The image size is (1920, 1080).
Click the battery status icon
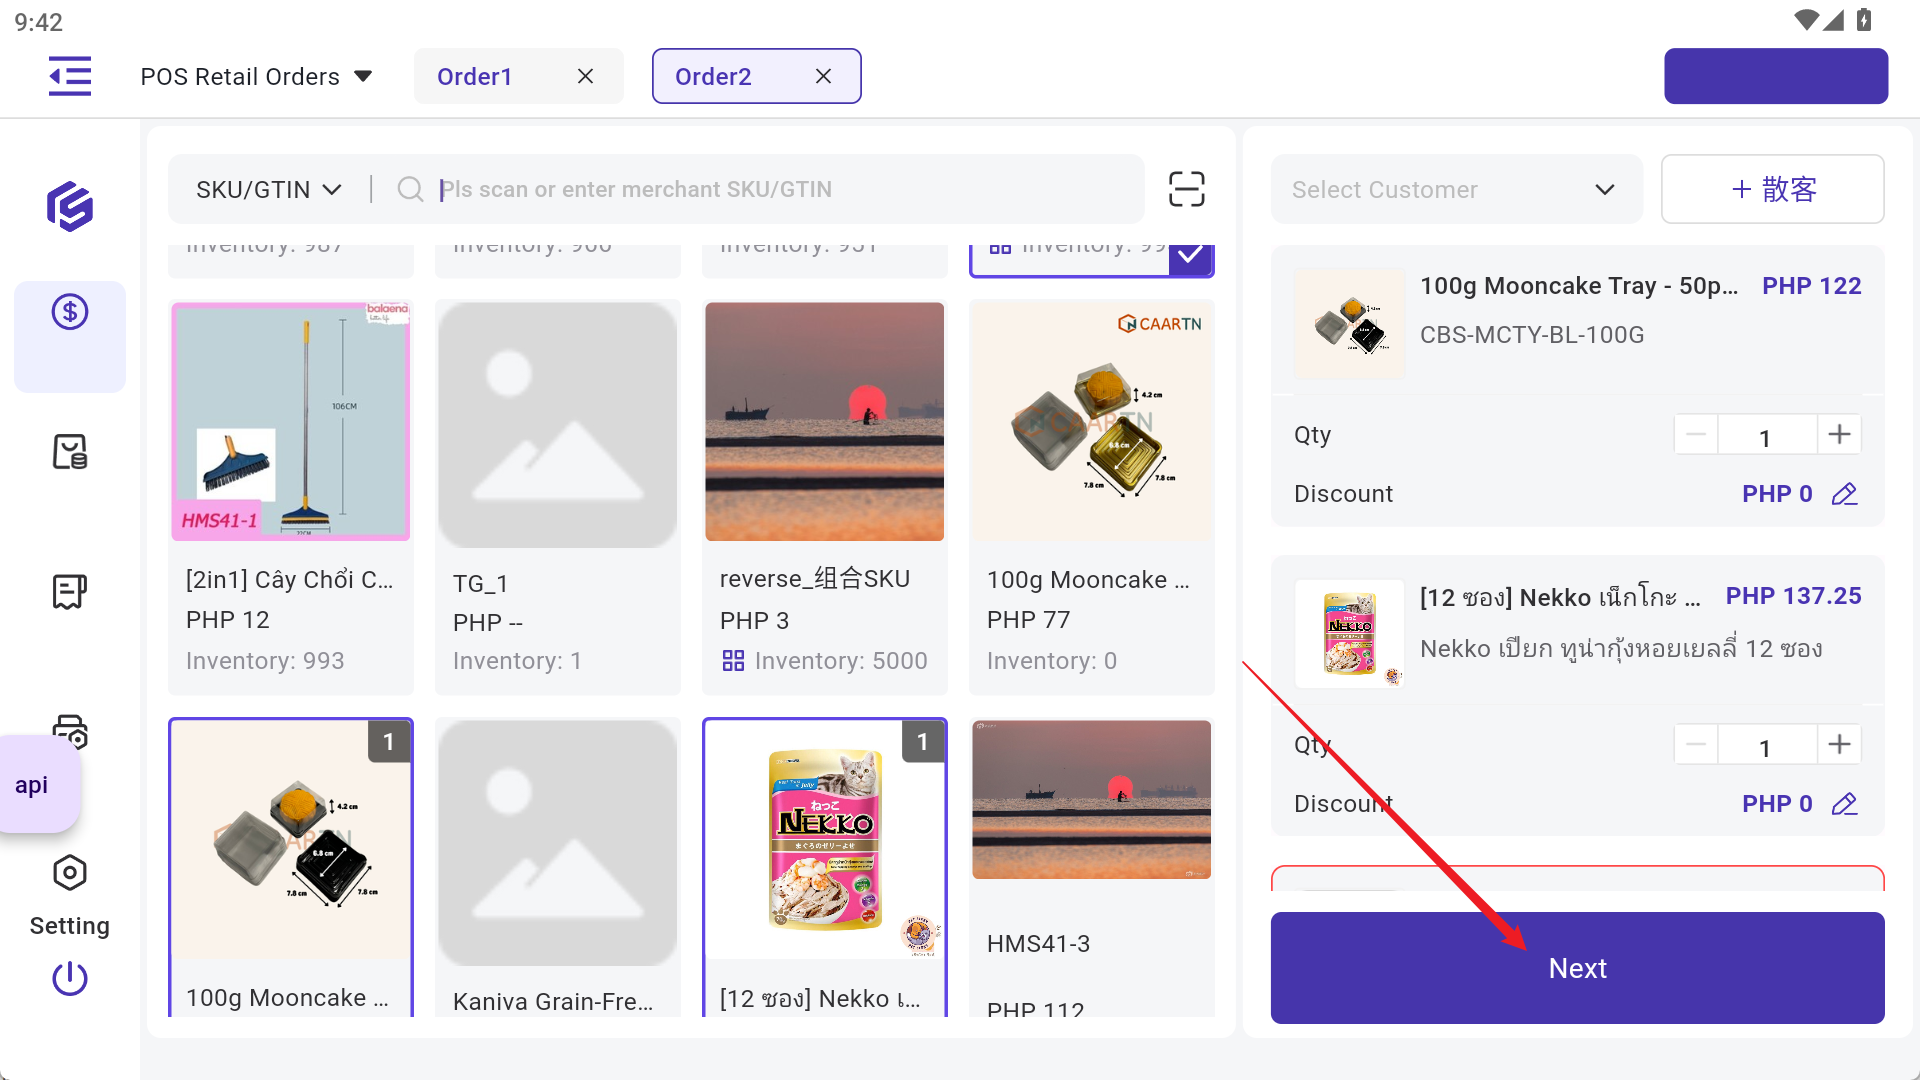(x=1864, y=20)
